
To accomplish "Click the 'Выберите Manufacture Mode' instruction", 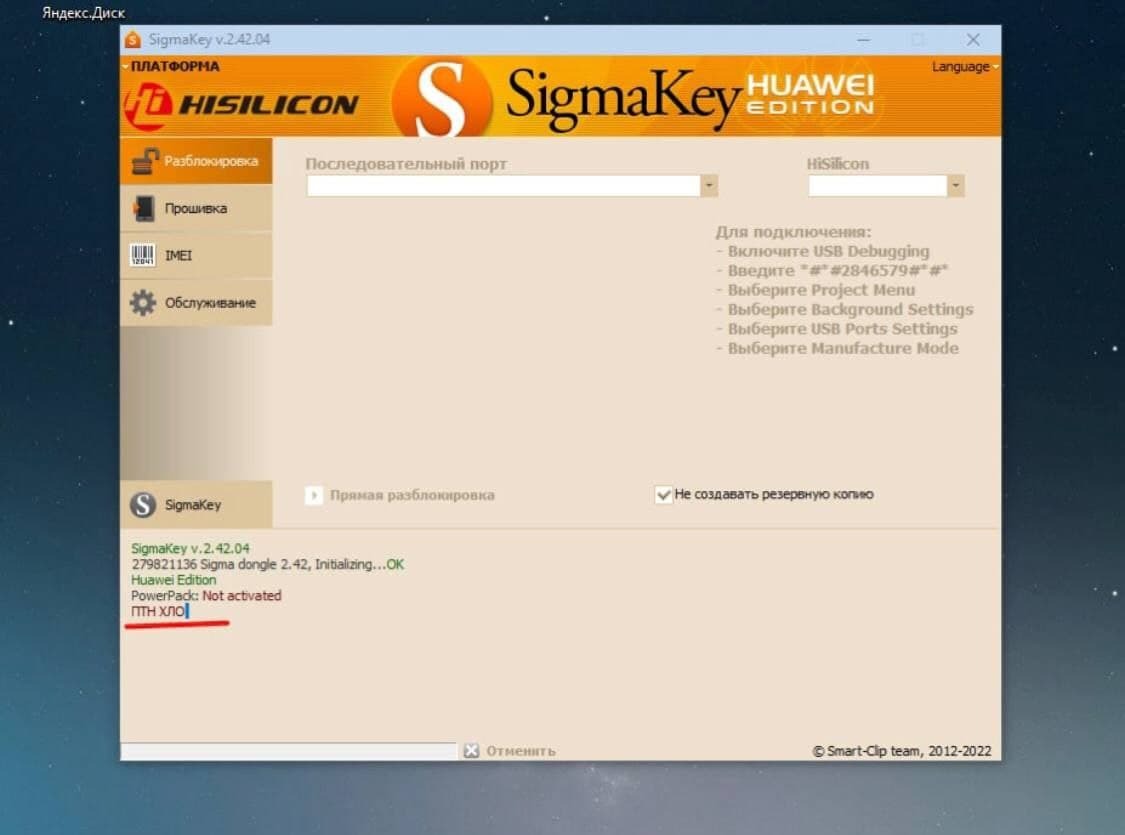I will click(837, 348).
